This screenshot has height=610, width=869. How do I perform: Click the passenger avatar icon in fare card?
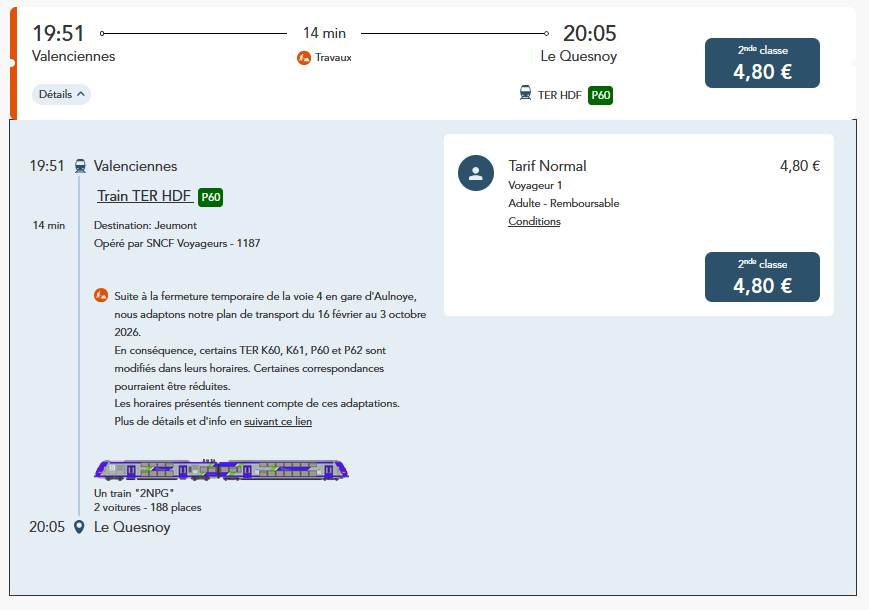coord(476,173)
